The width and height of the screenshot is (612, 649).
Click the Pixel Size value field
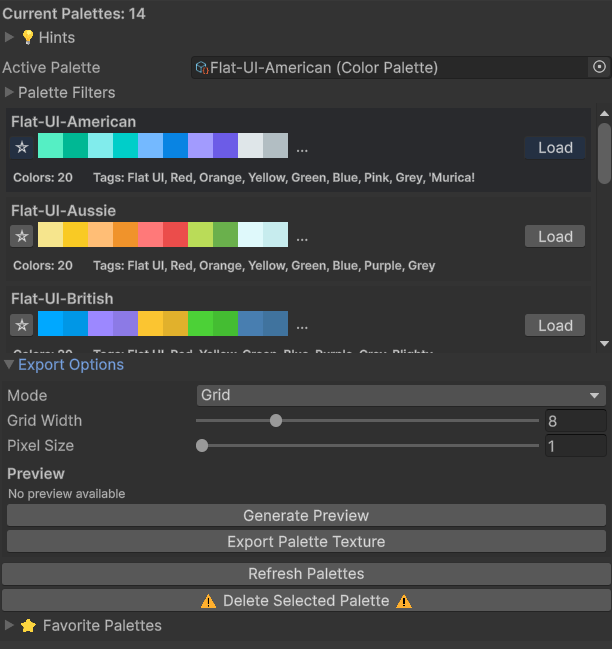pyautogui.click(x=576, y=446)
